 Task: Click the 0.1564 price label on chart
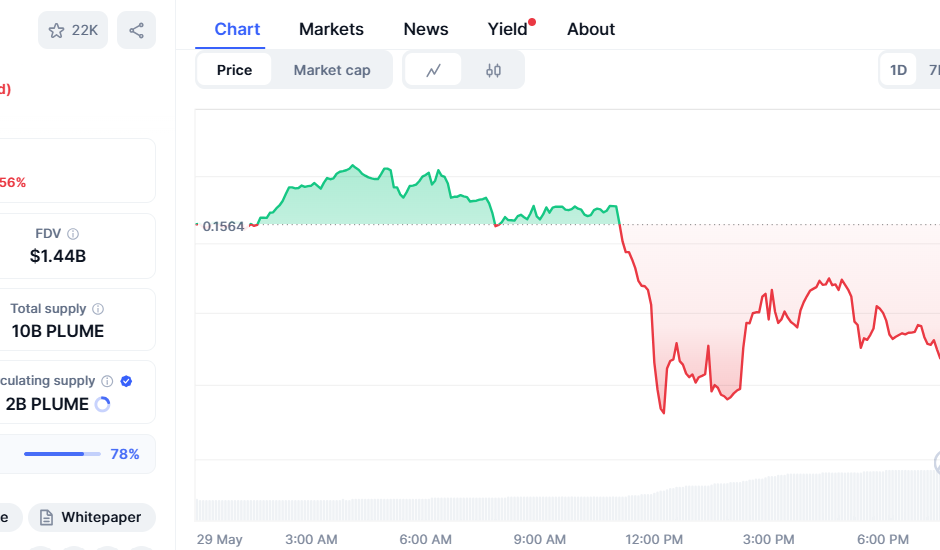pos(223,226)
